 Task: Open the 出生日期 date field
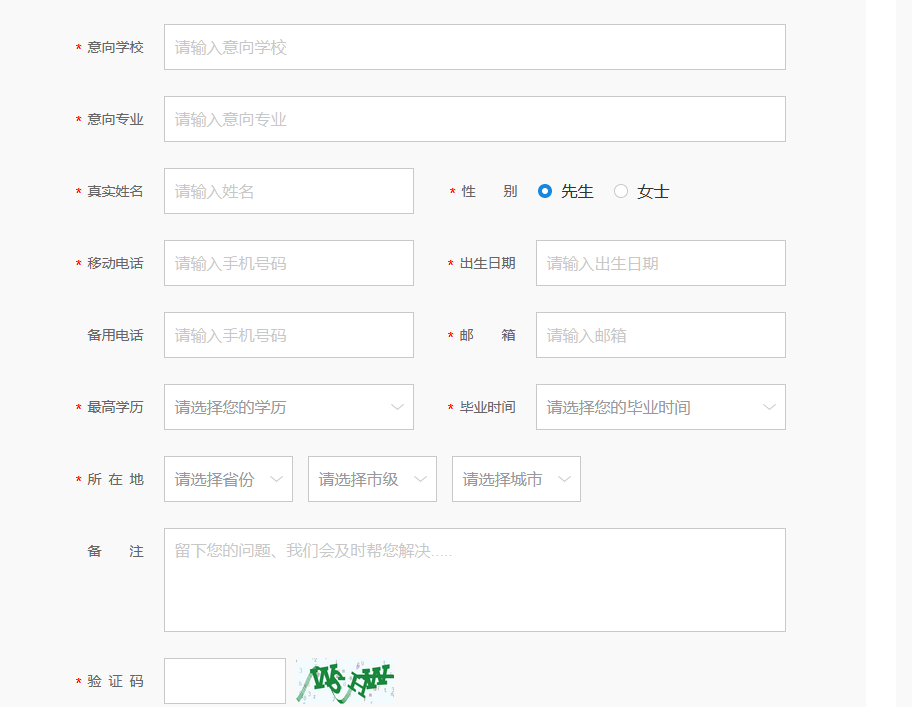[660, 263]
